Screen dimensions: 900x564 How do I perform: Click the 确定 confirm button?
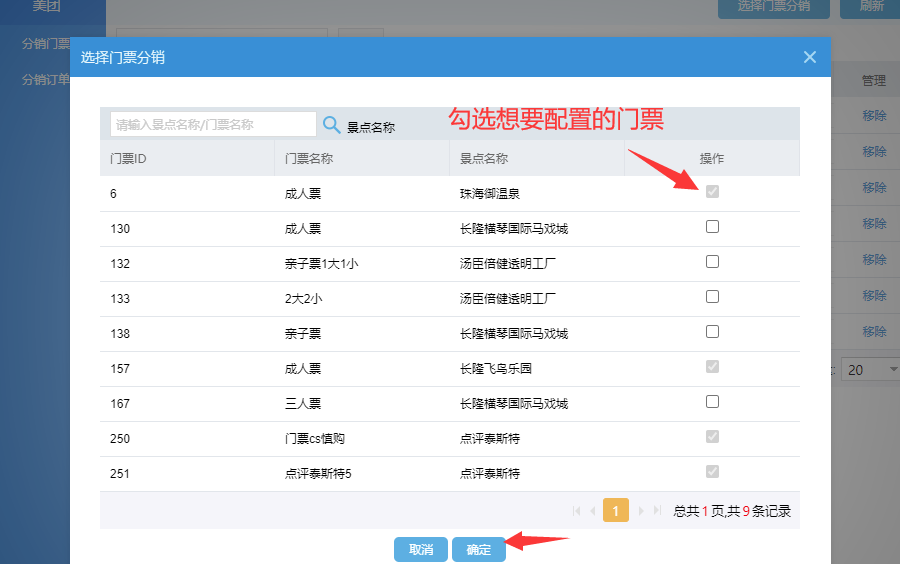[479, 550]
